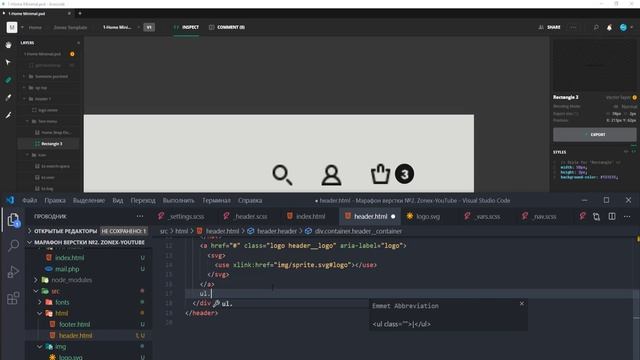This screenshot has width=640, height=360.
Task: Click user profile icon in design preview
Action: [x=331, y=175]
